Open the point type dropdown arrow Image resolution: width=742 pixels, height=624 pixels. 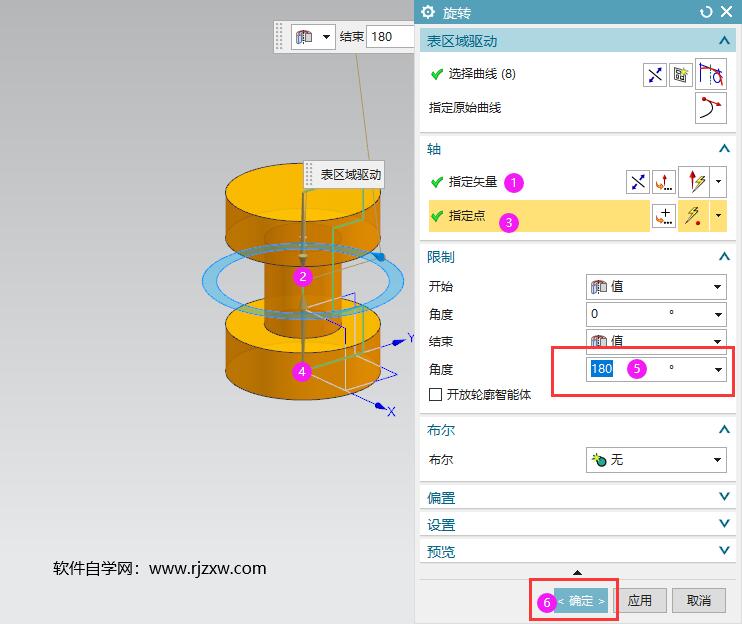click(x=718, y=216)
